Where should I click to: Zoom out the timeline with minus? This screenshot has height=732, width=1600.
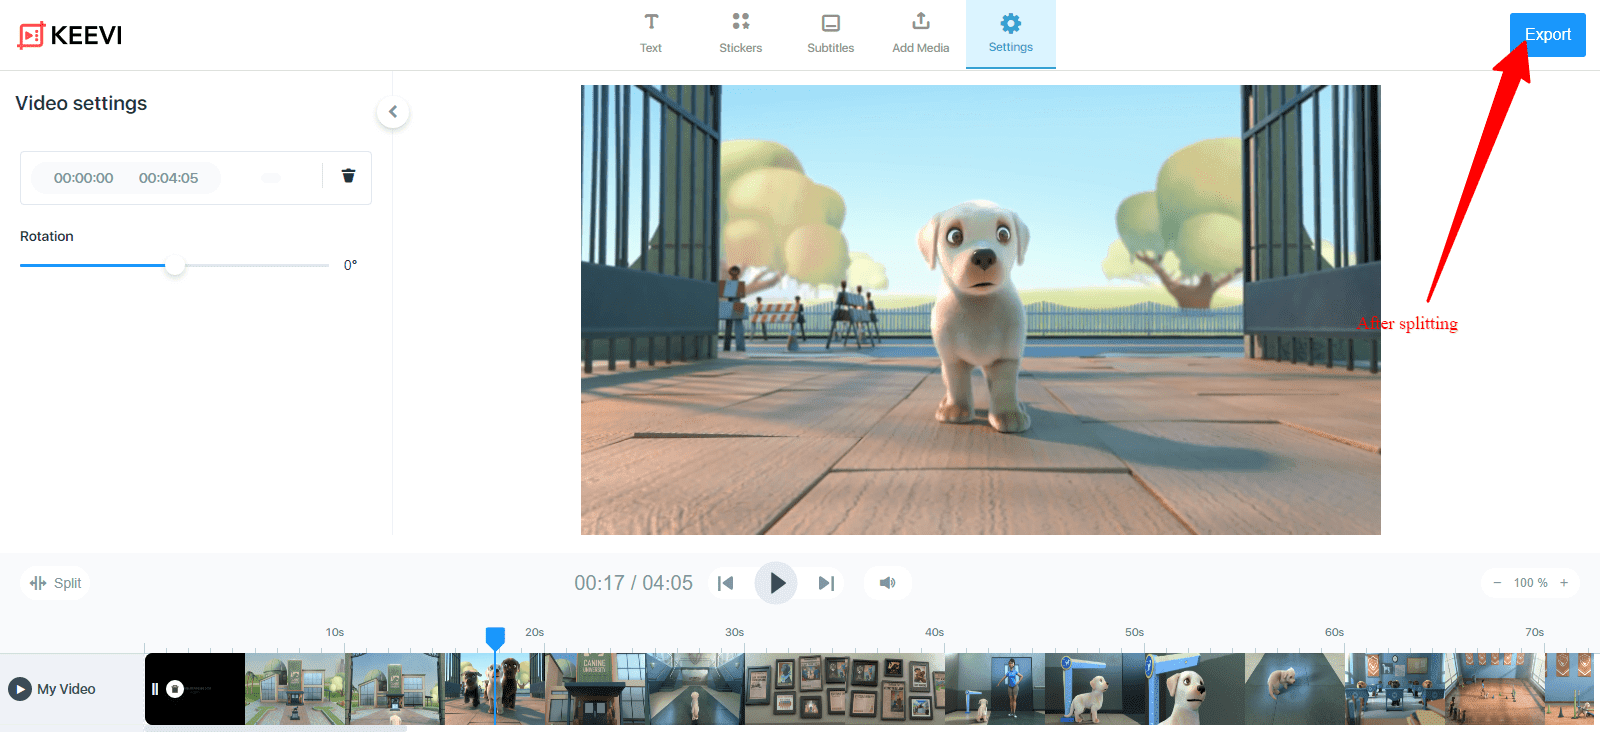(x=1497, y=583)
